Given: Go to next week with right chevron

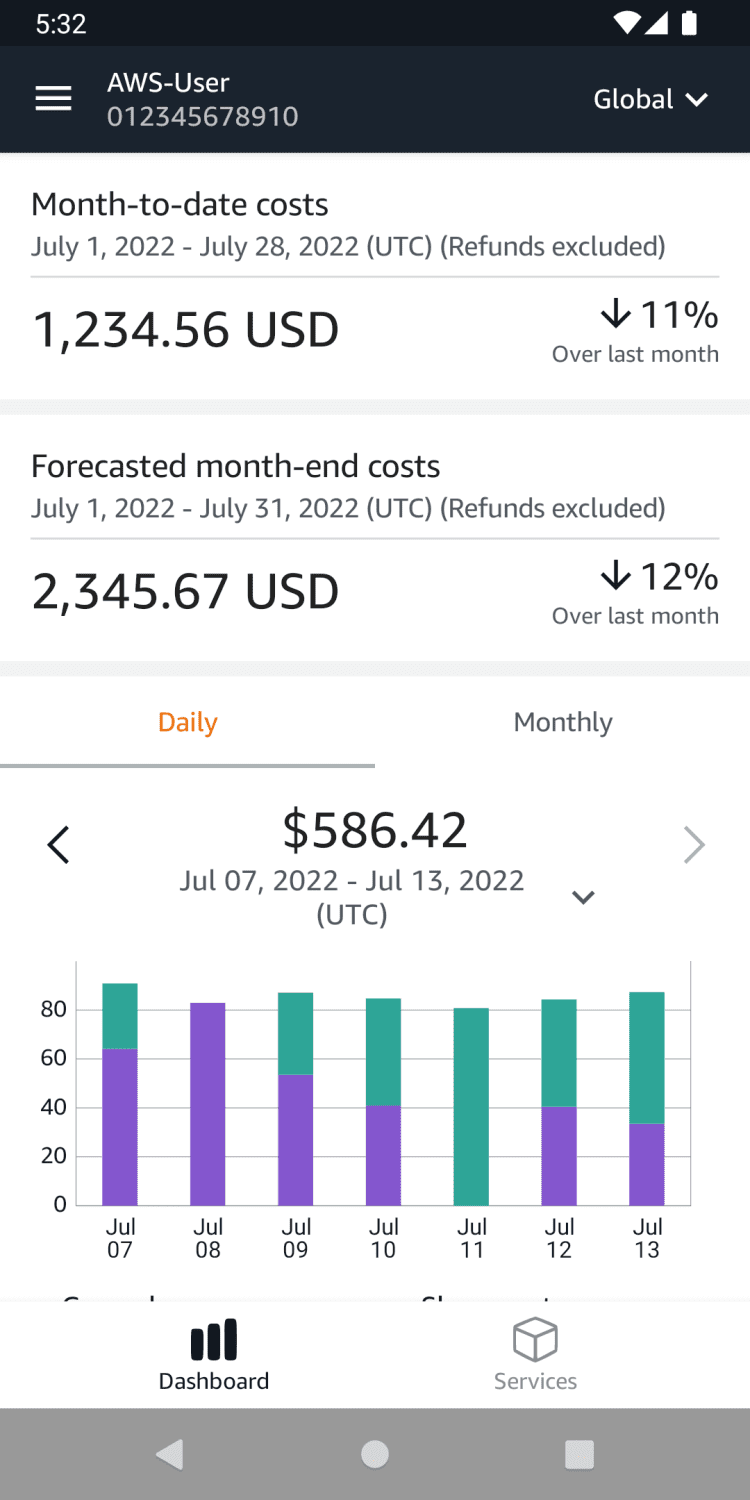Looking at the screenshot, I should [x=694, y=845].
